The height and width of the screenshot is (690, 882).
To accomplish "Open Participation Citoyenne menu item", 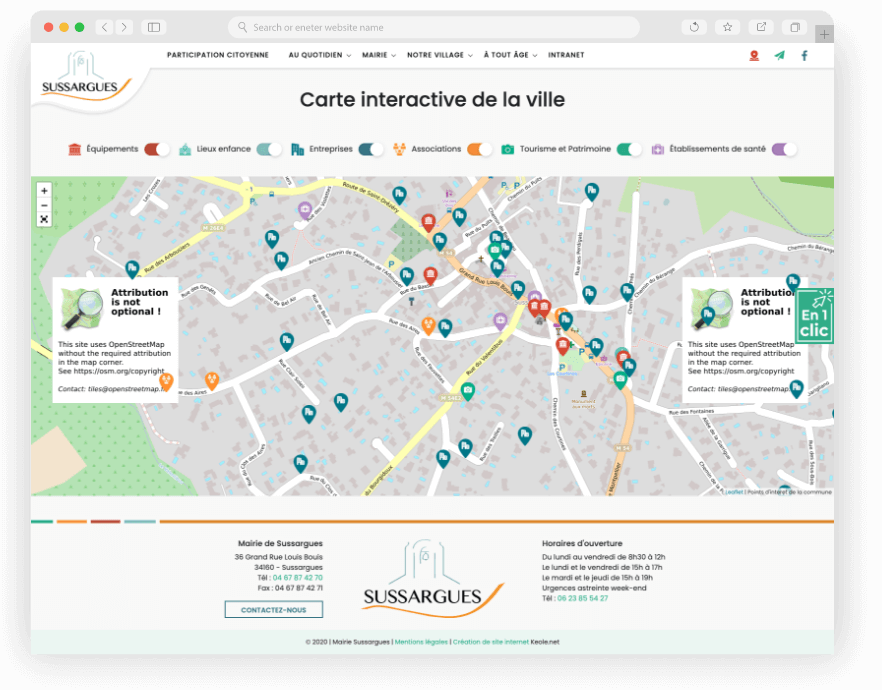I will click(x=218, y=55).
